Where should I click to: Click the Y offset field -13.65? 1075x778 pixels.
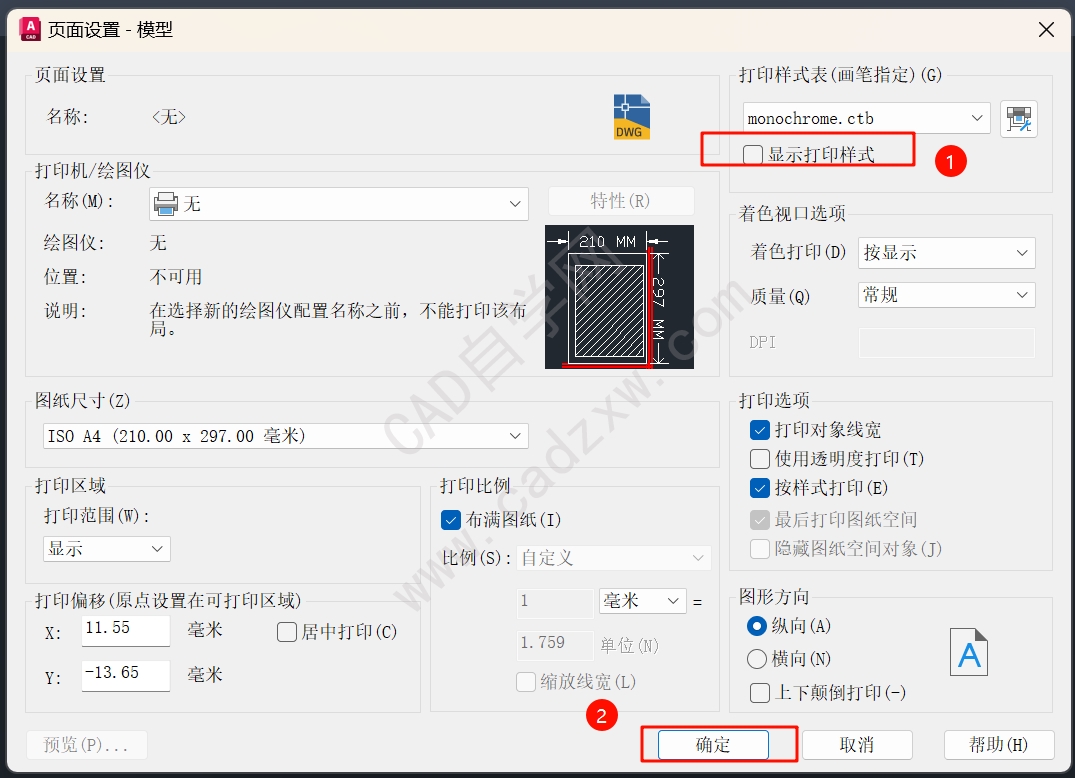tap(125, 676)
